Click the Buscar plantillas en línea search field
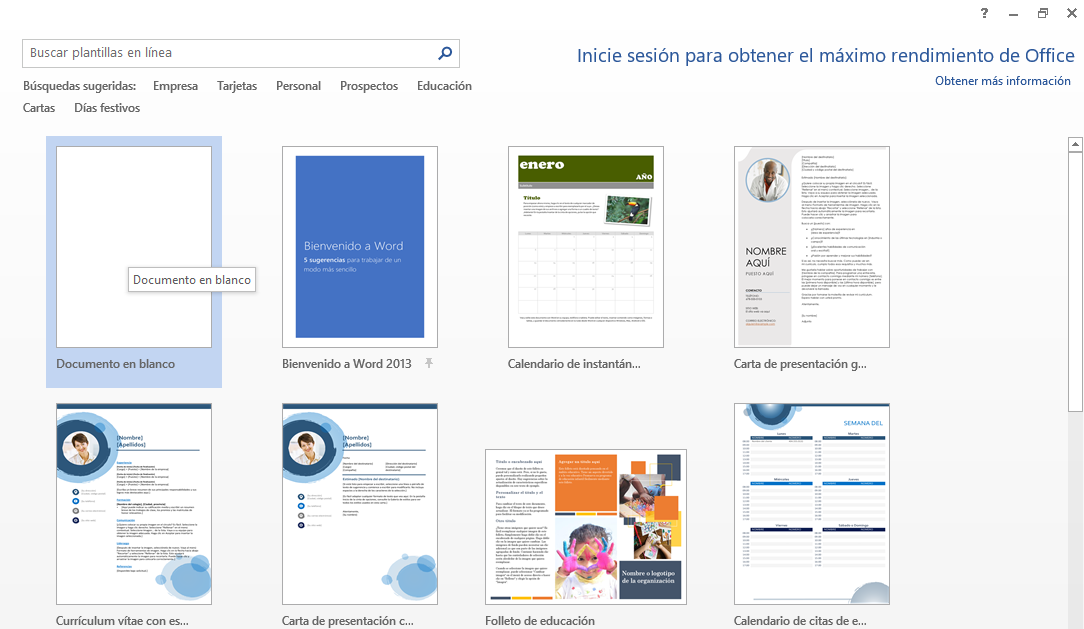 pos(220,53)
